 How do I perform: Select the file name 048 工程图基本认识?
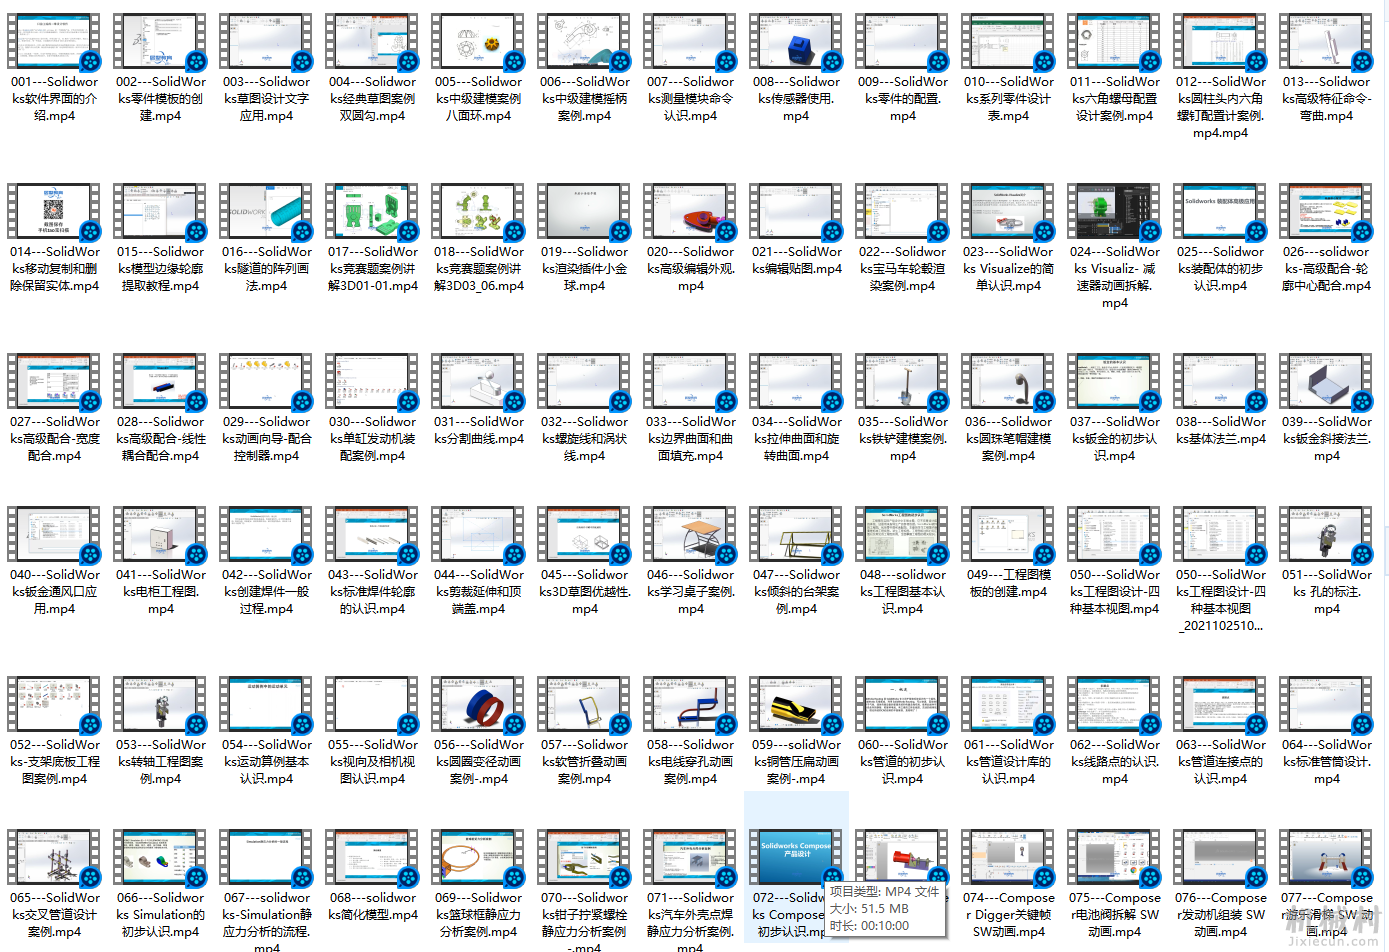click(x=902, y=592)
